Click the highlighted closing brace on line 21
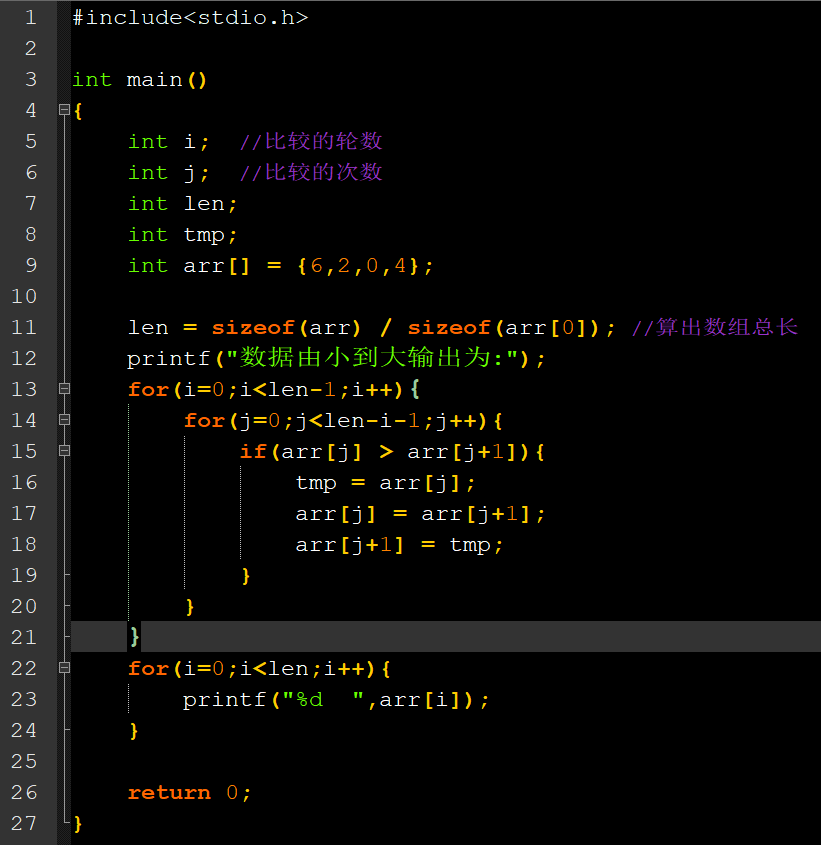 click(134, 637)
